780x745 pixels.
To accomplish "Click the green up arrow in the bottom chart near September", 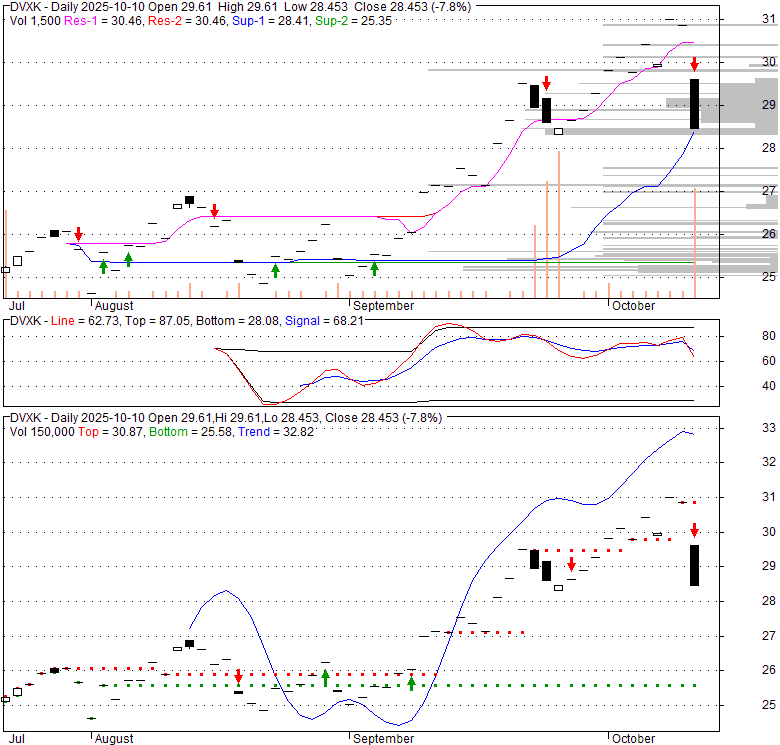I will click(411, 683).
